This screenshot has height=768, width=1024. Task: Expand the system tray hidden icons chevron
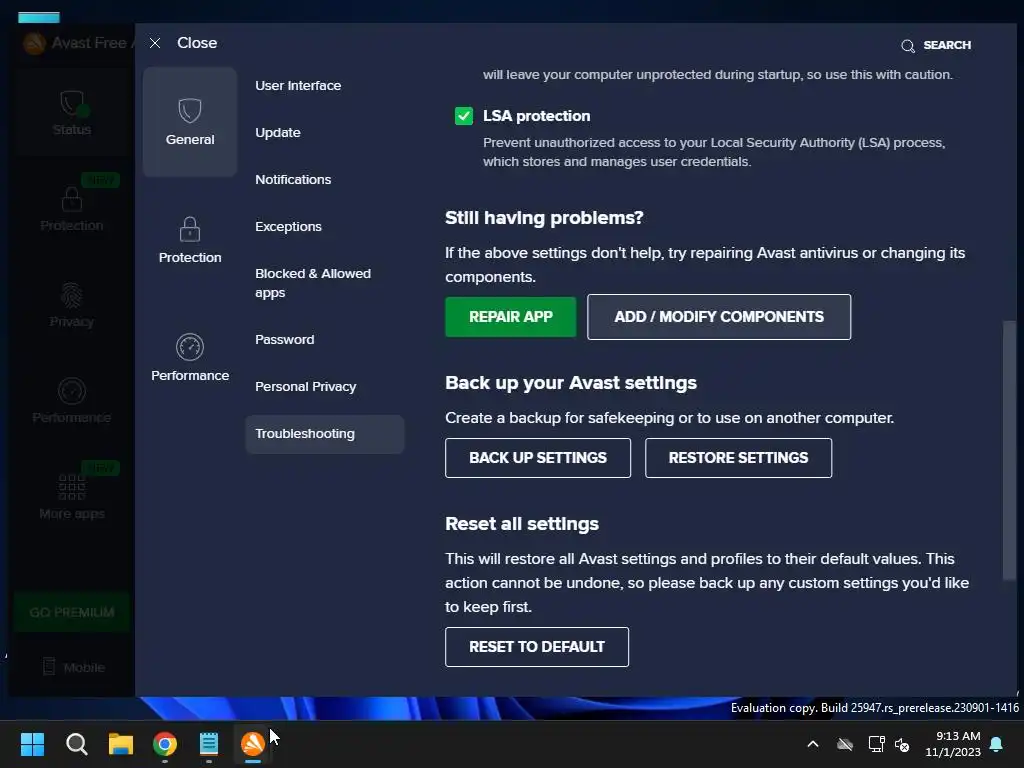[813, 744]
